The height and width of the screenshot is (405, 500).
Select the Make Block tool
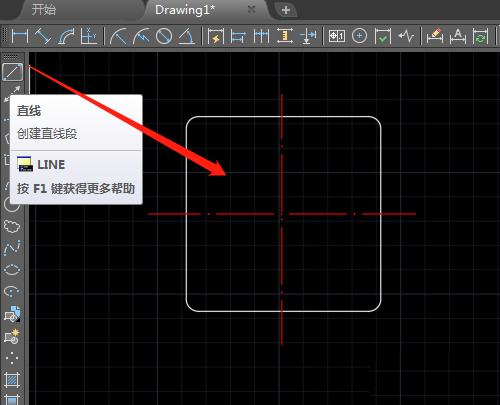[12, 336]
